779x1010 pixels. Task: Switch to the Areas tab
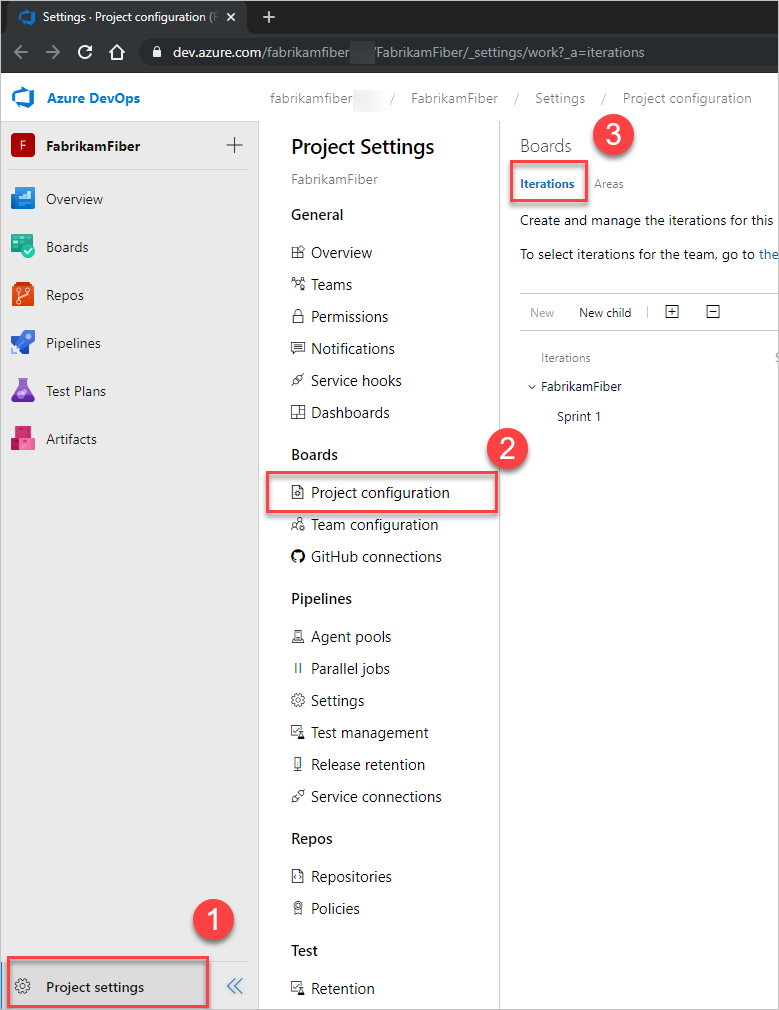(x=608, y=184)
